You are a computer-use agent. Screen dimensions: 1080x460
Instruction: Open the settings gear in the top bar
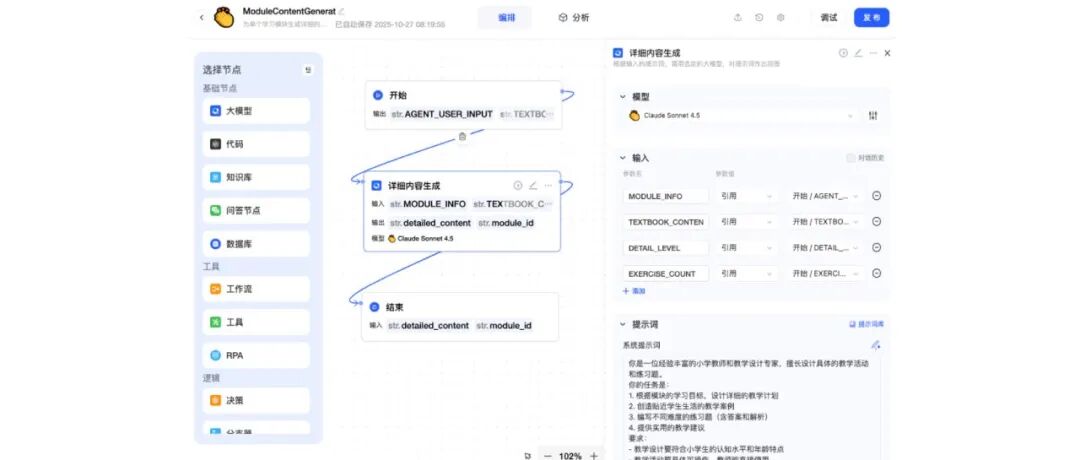point(780,18)
